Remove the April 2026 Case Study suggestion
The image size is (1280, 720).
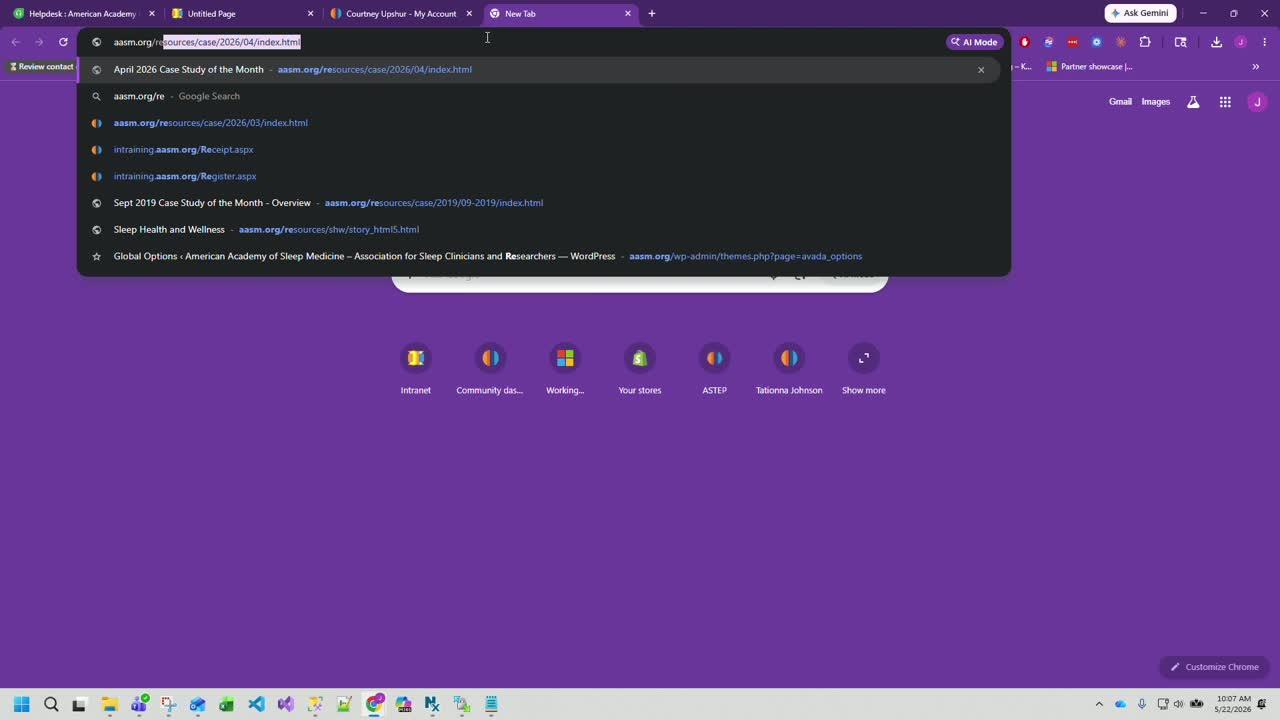pyautogui.click(x=981, y=70)
